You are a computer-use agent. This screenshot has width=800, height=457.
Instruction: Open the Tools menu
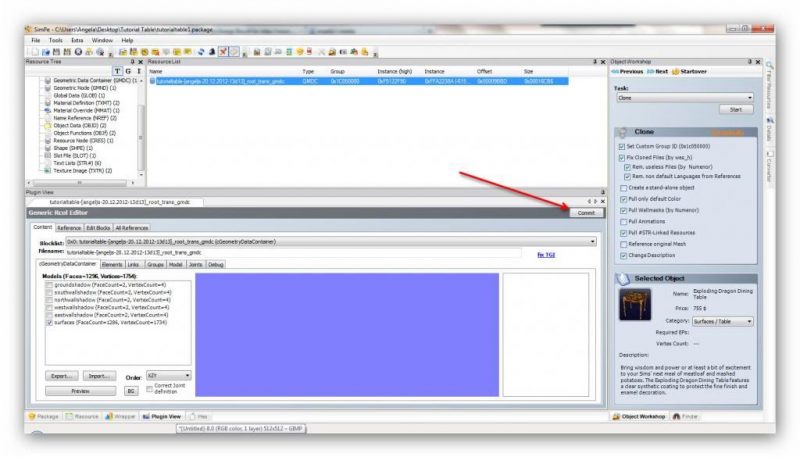point(51,40)
